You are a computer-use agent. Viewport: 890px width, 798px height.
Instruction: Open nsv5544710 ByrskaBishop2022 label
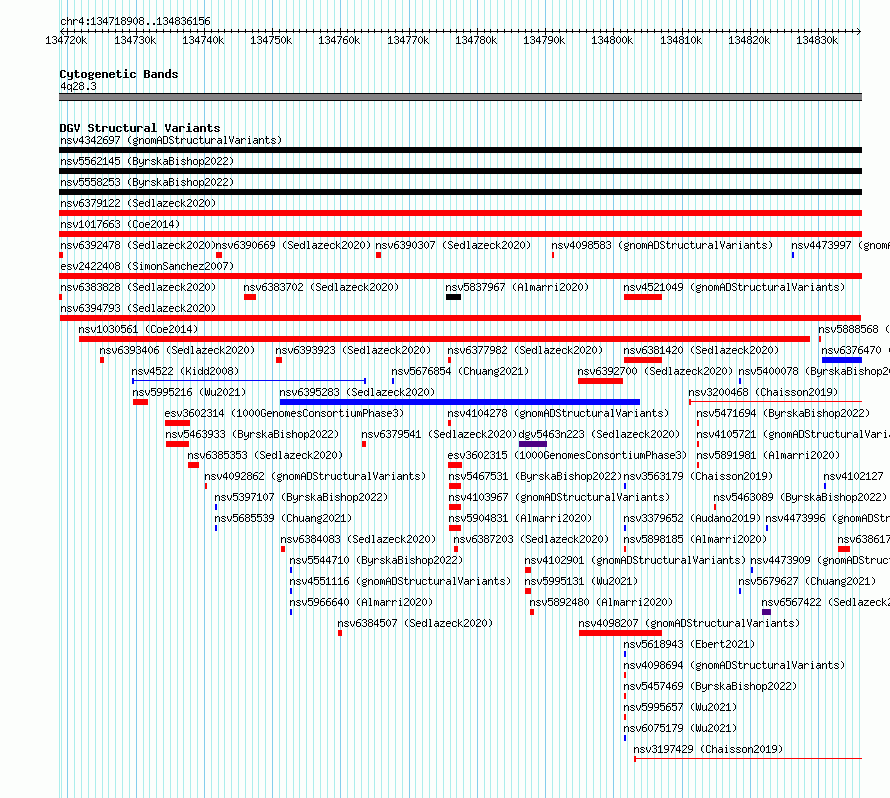click(376, 560)
